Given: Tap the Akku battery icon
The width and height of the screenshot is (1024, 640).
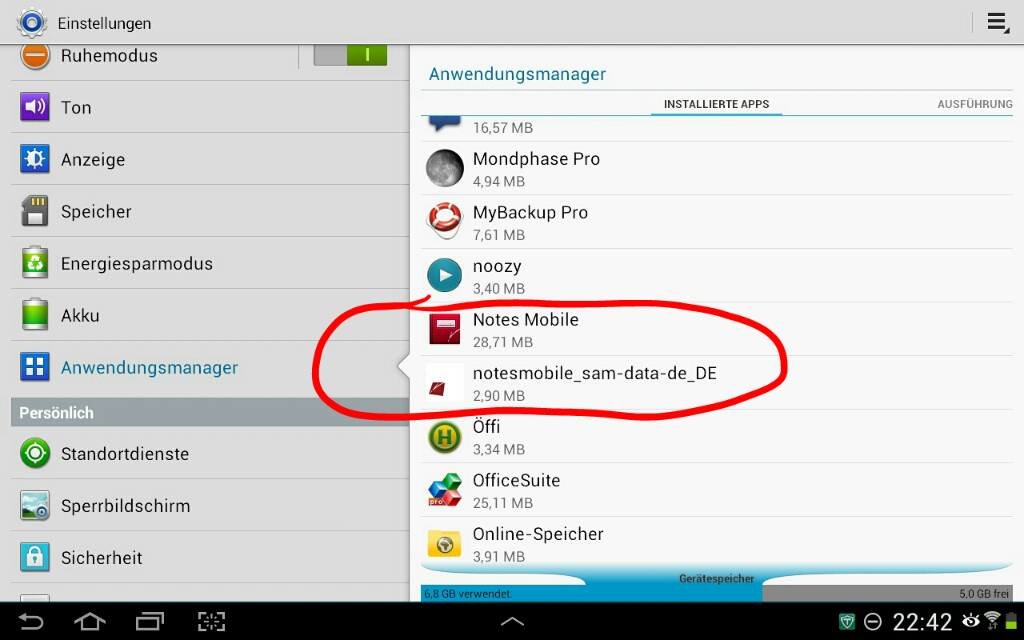Looking at the screenshot, I should coord(35,315).
